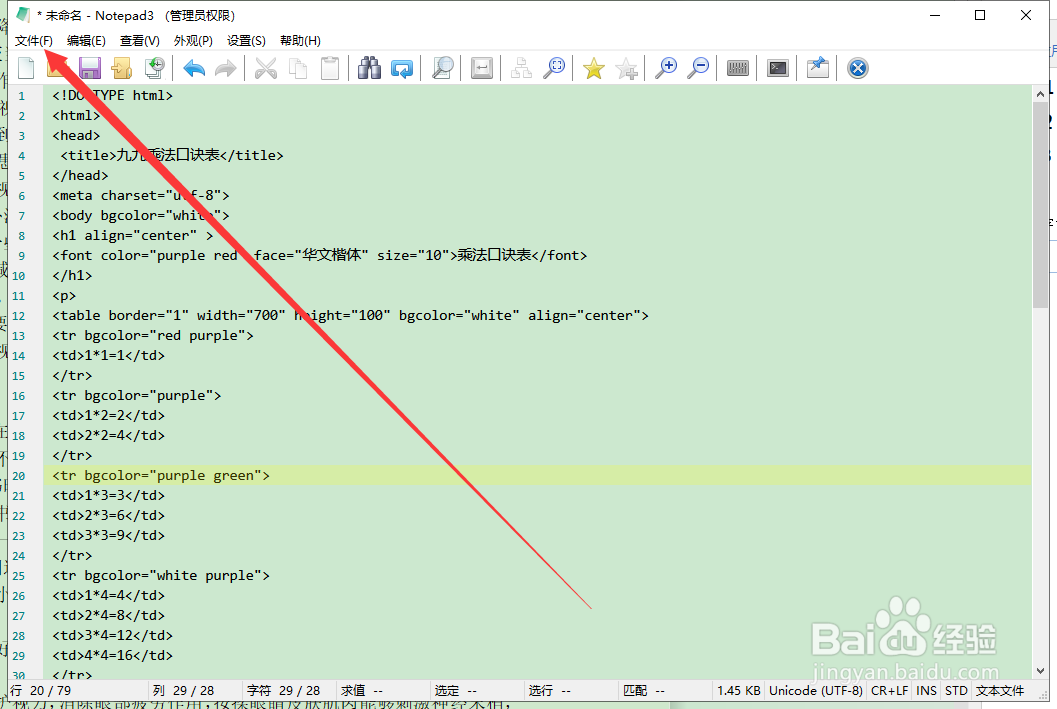Click the Paste clipboard icon
Screen dimensions: 1057x709
point(330,68)
